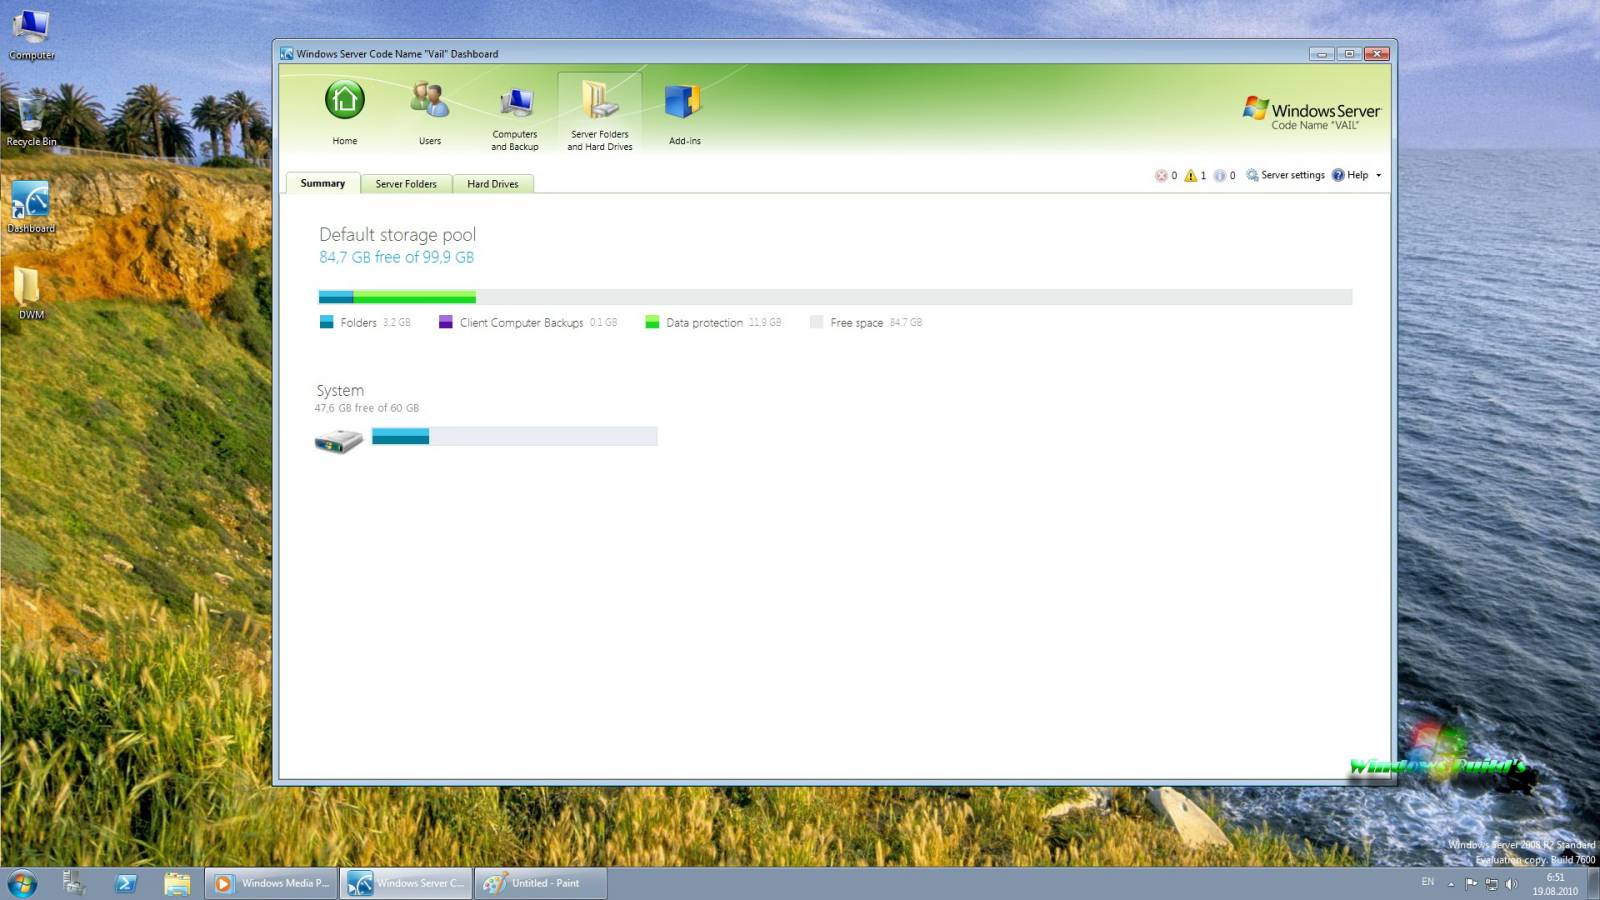
Task: Minimize the Dashboard window
Action: coord(1321,54)
